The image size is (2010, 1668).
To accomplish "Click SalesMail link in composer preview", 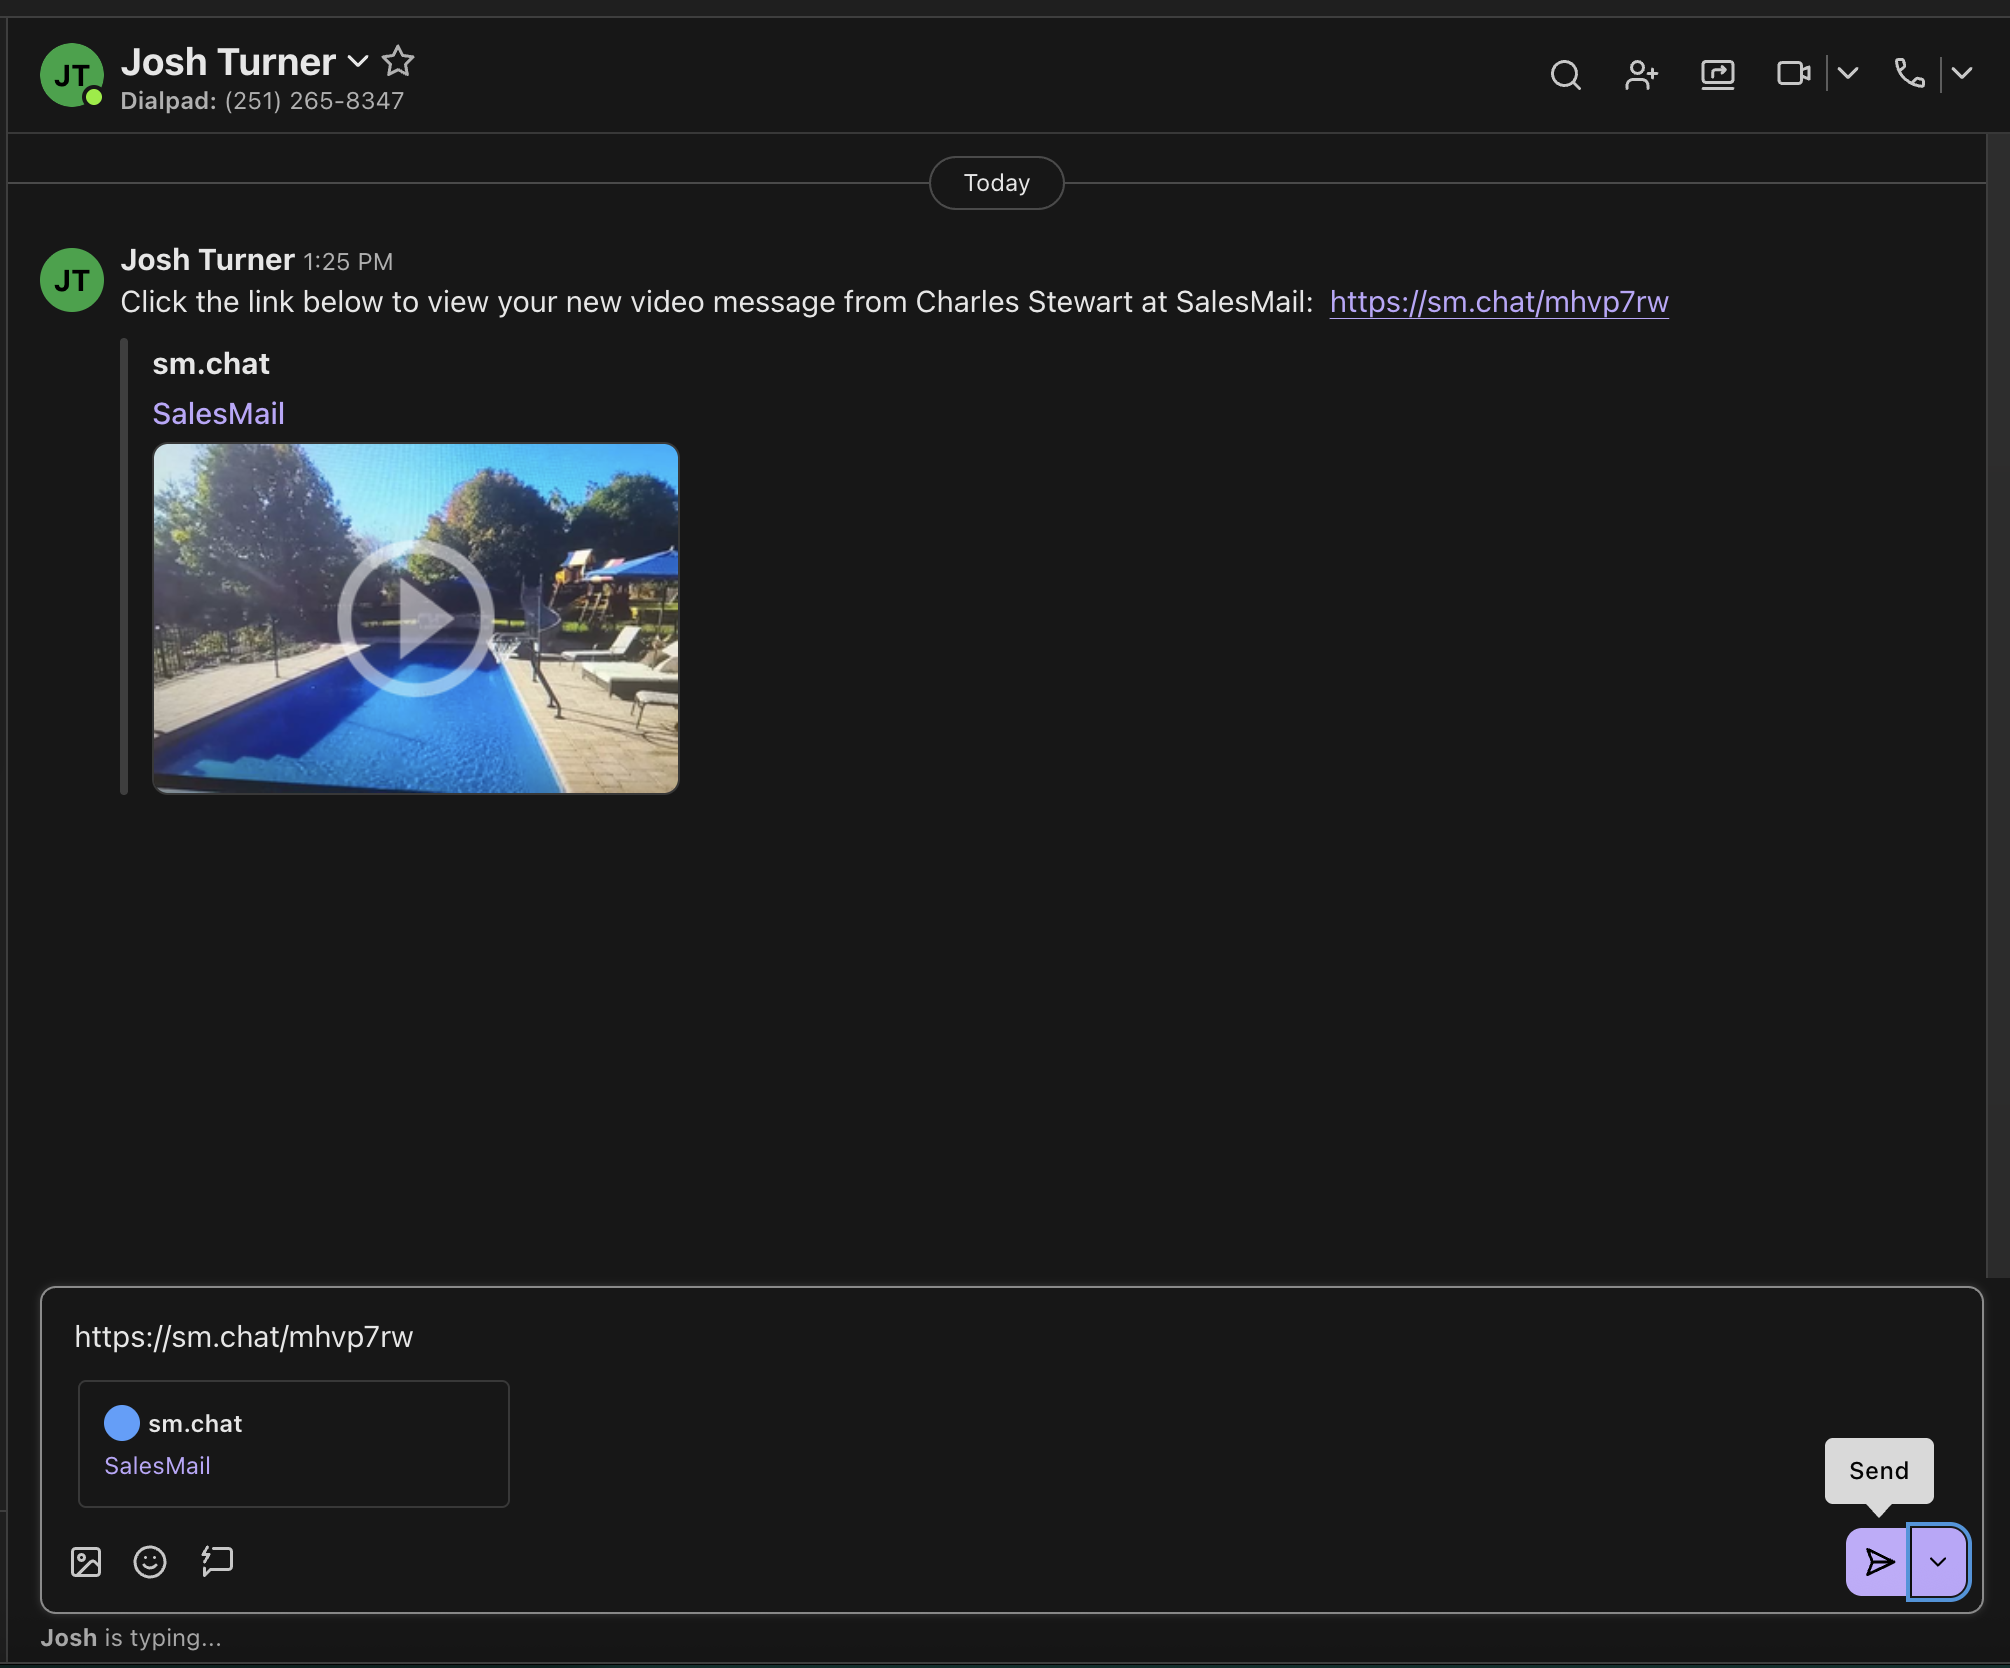I will click(x=157, y=1466).
